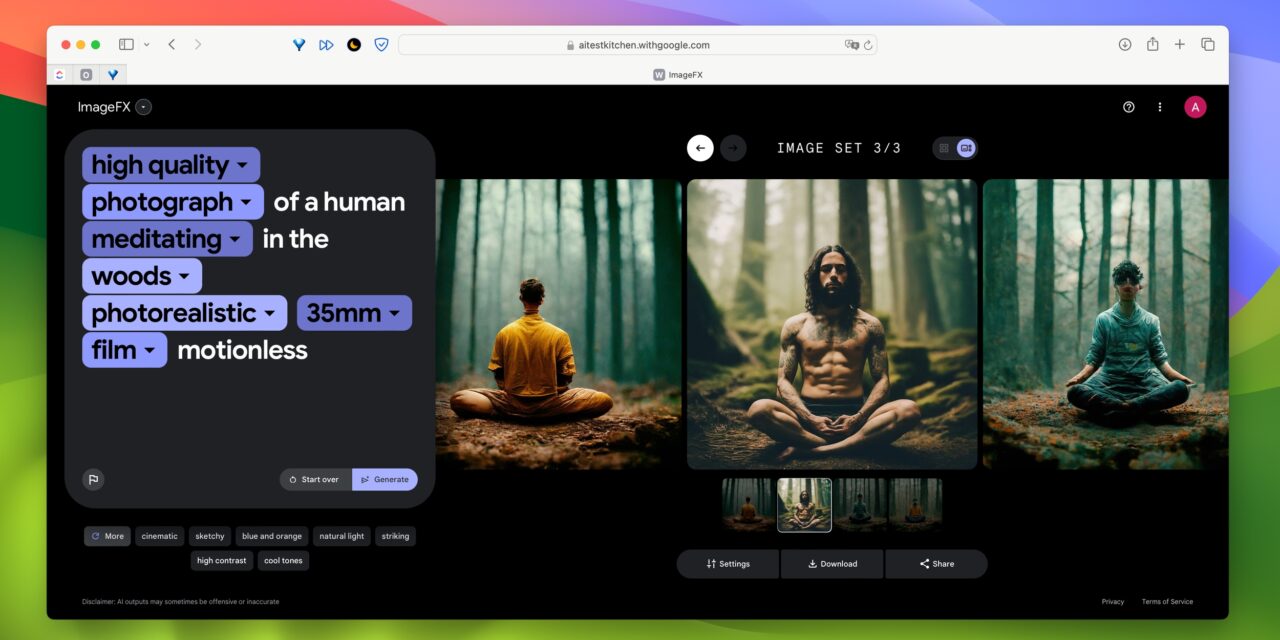Go to previous image set with the back arrow

[x=700, y=147]
